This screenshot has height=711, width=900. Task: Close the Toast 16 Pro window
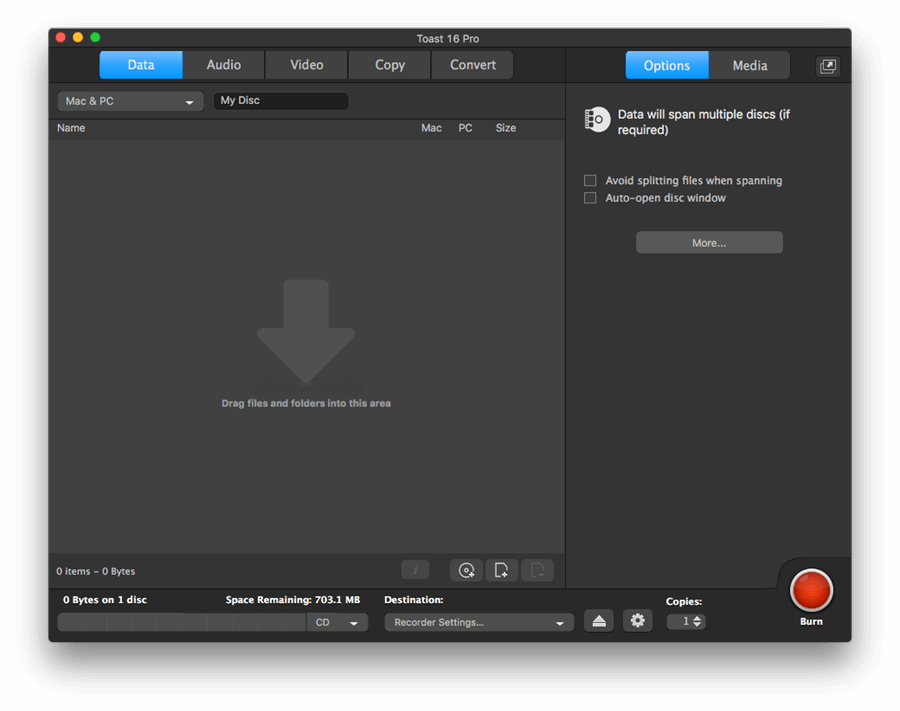pos(61,37)
